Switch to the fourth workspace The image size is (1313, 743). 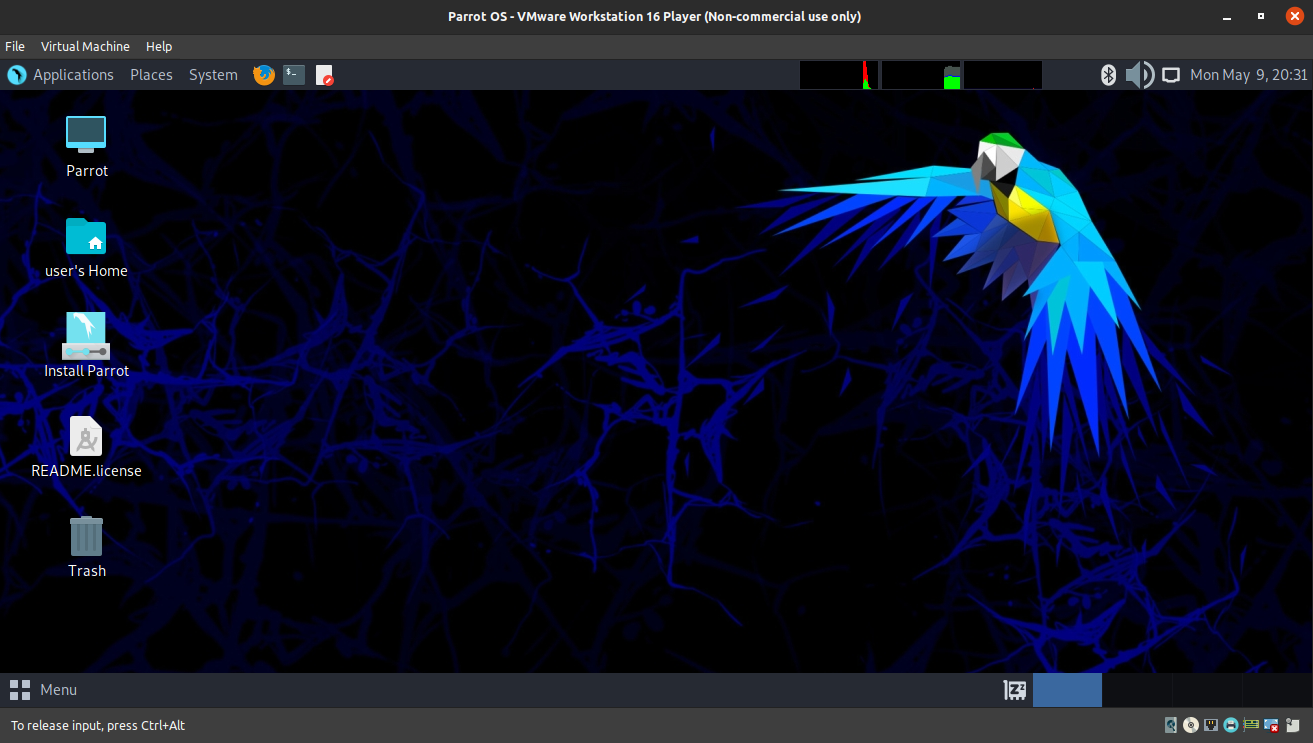pyautogui.click(x=1277, y=690)
